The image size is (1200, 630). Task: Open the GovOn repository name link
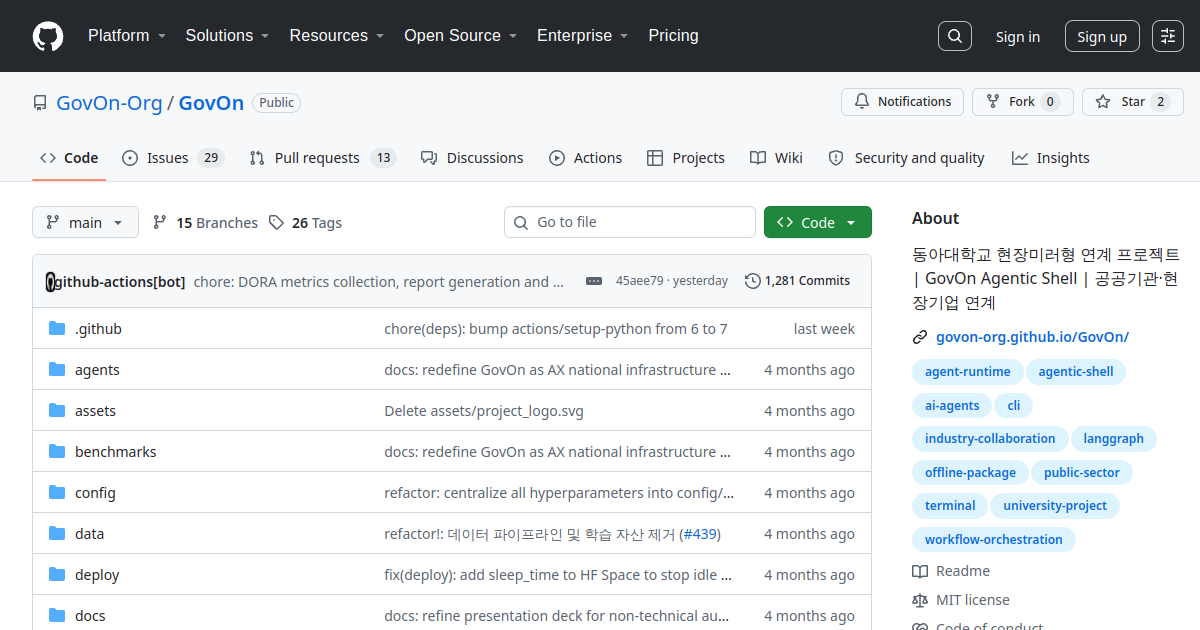tap(211, 103)
